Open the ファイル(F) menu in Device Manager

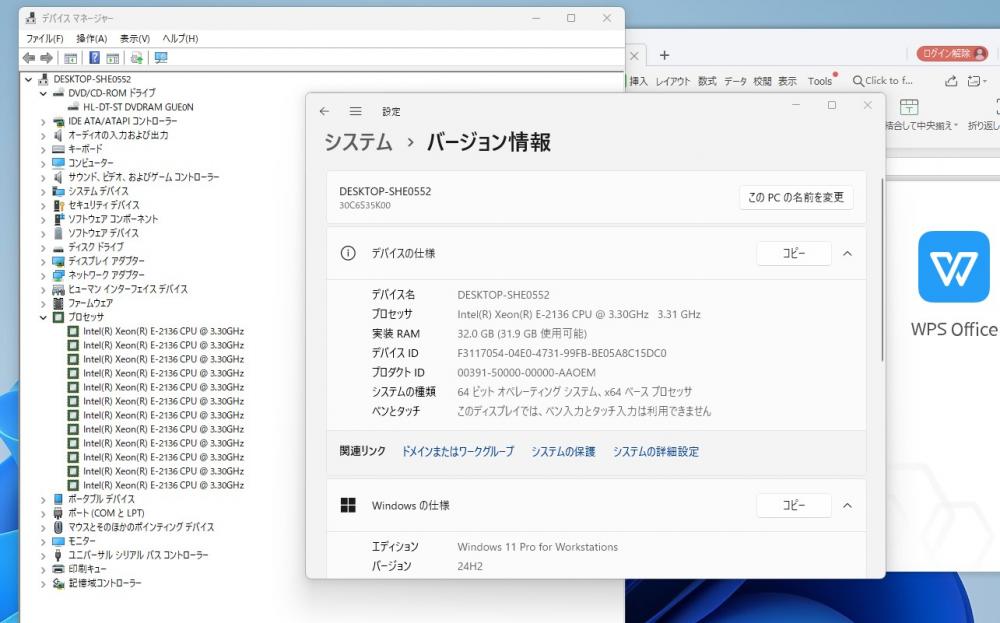pos(45,39)
